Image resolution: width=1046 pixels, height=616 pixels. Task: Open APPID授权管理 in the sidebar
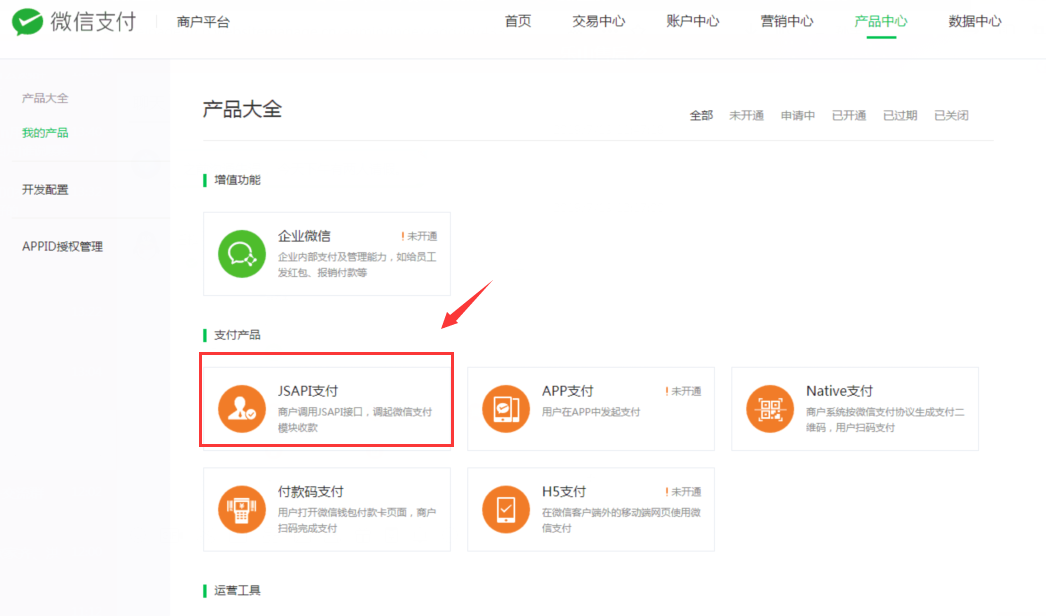coord(62,247)
